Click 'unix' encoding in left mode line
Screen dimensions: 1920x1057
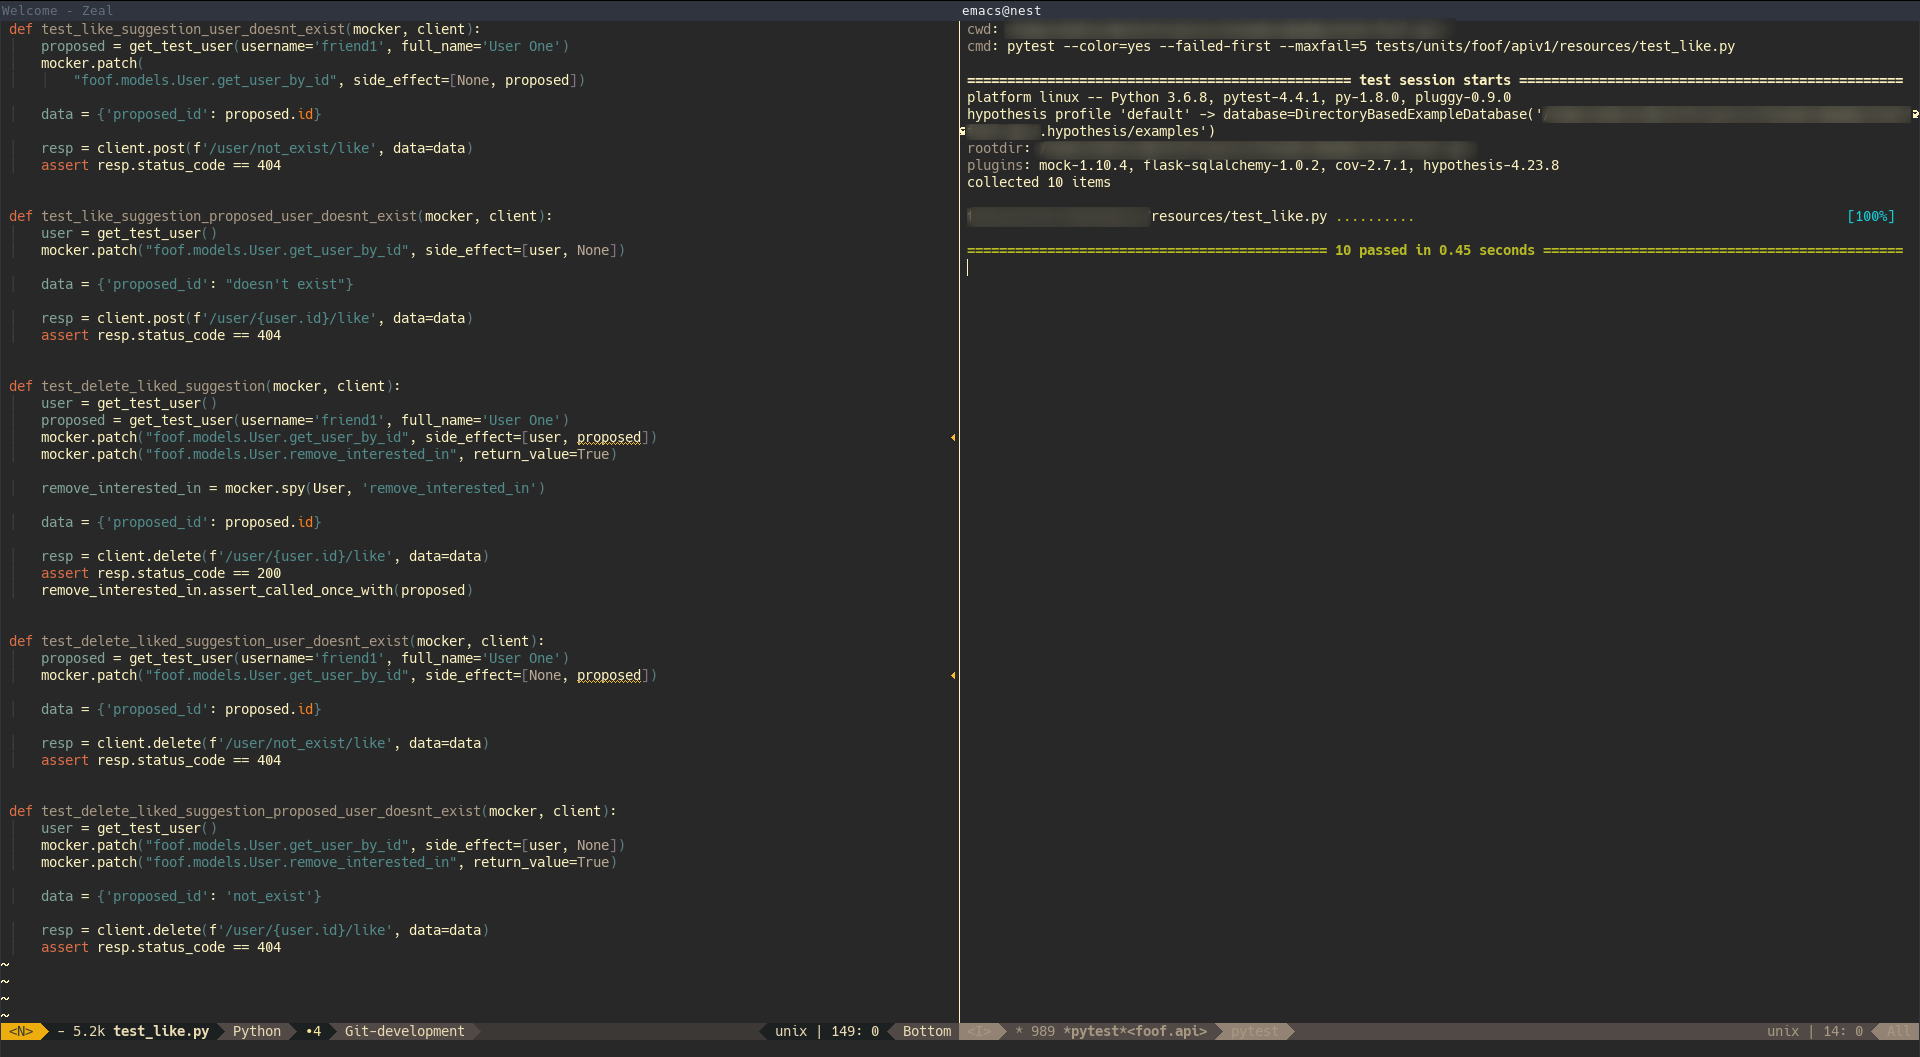(791, 1031)
